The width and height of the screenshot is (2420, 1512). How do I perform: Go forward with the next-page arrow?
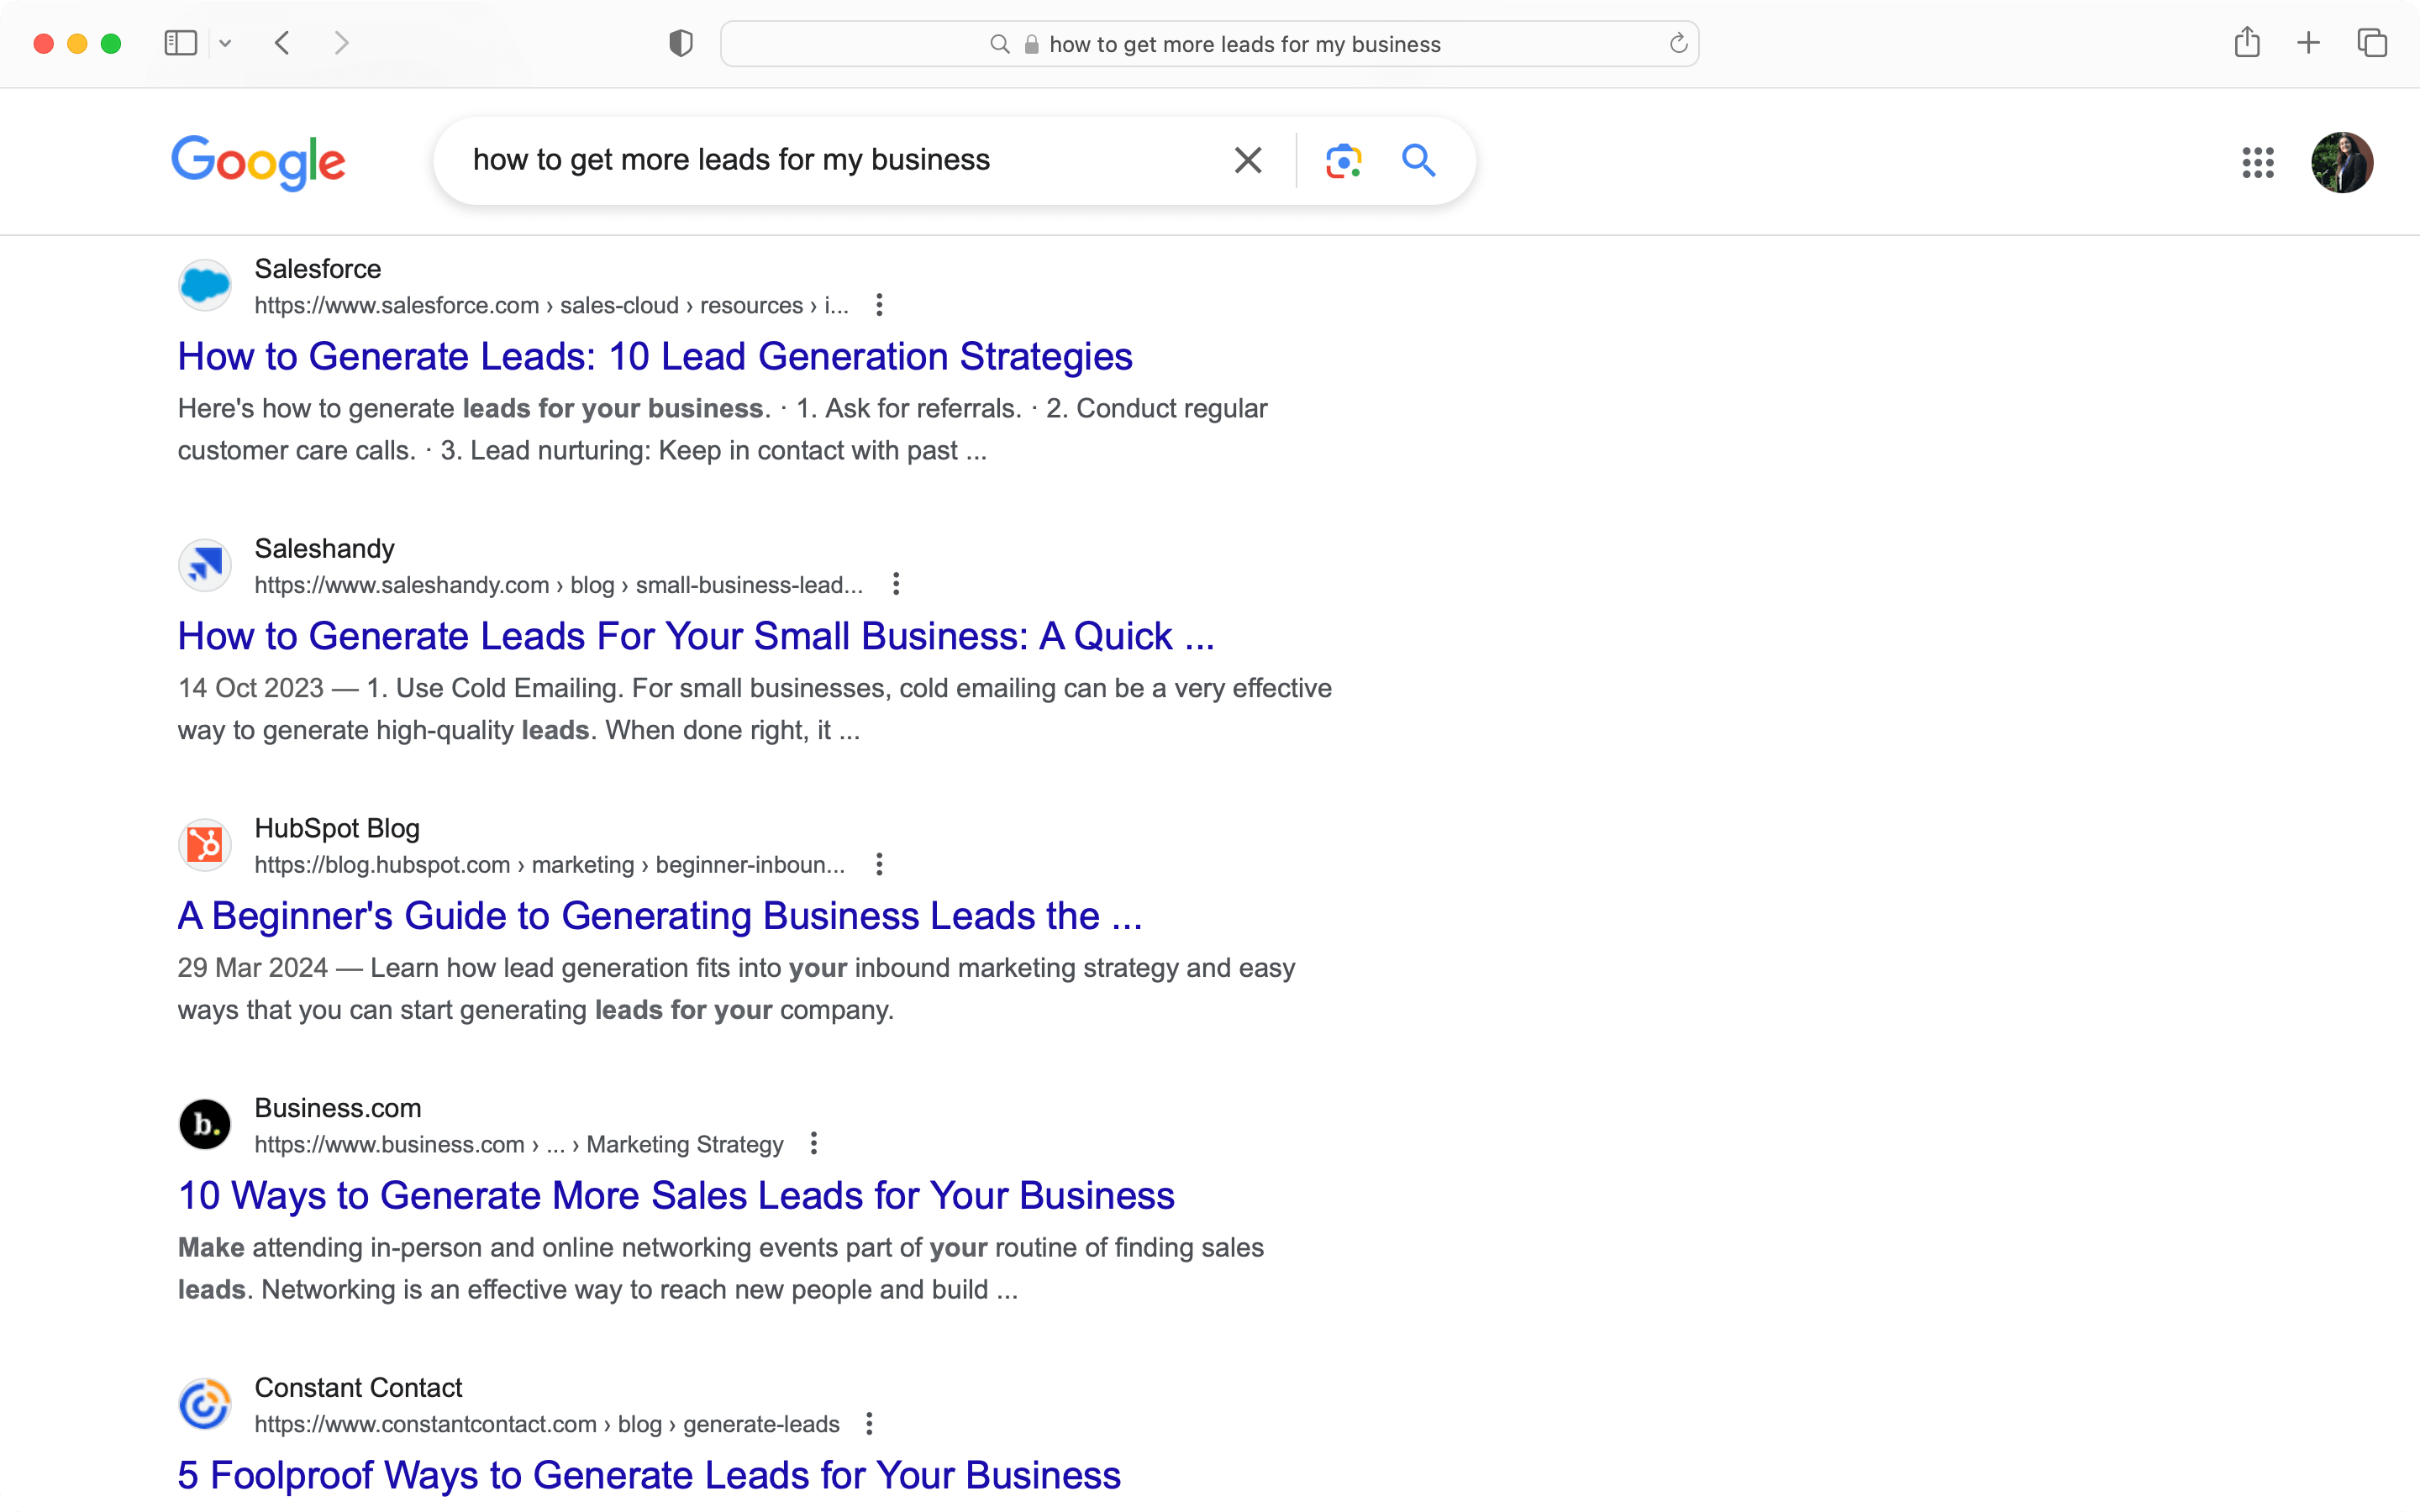342,43
